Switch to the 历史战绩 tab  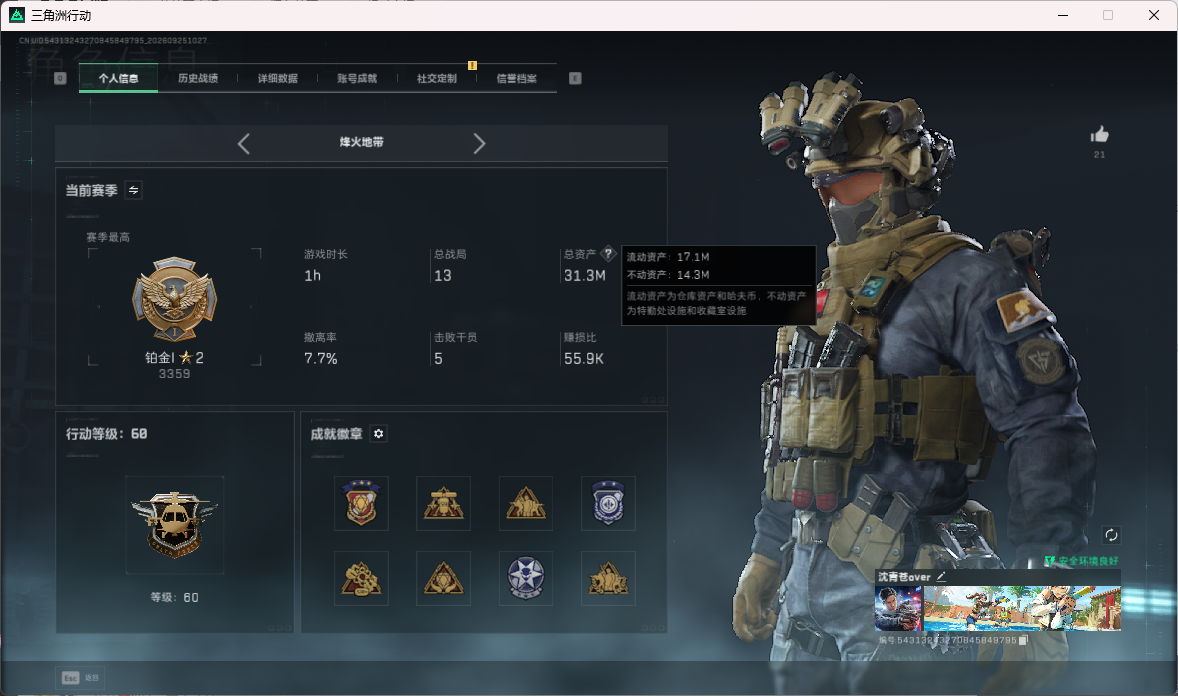click(198, 78)
